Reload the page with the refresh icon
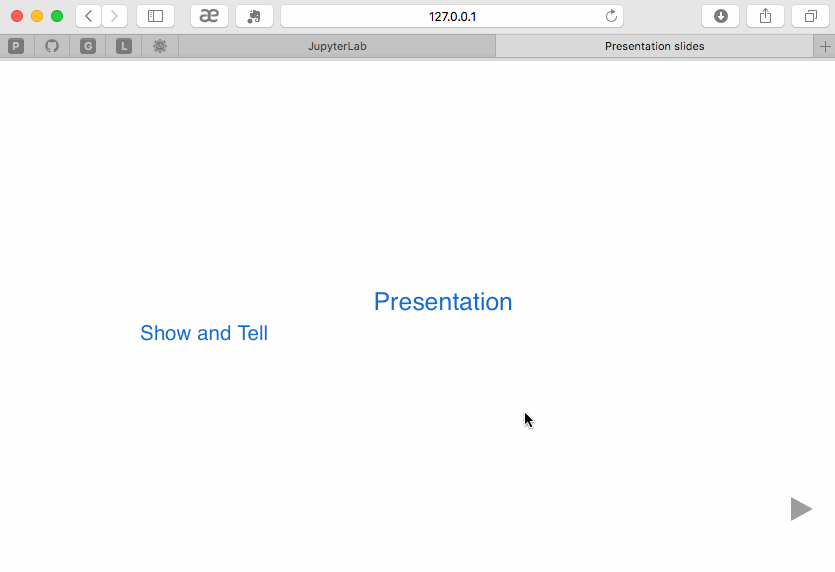Screen dimensions: 835x572 611,16
